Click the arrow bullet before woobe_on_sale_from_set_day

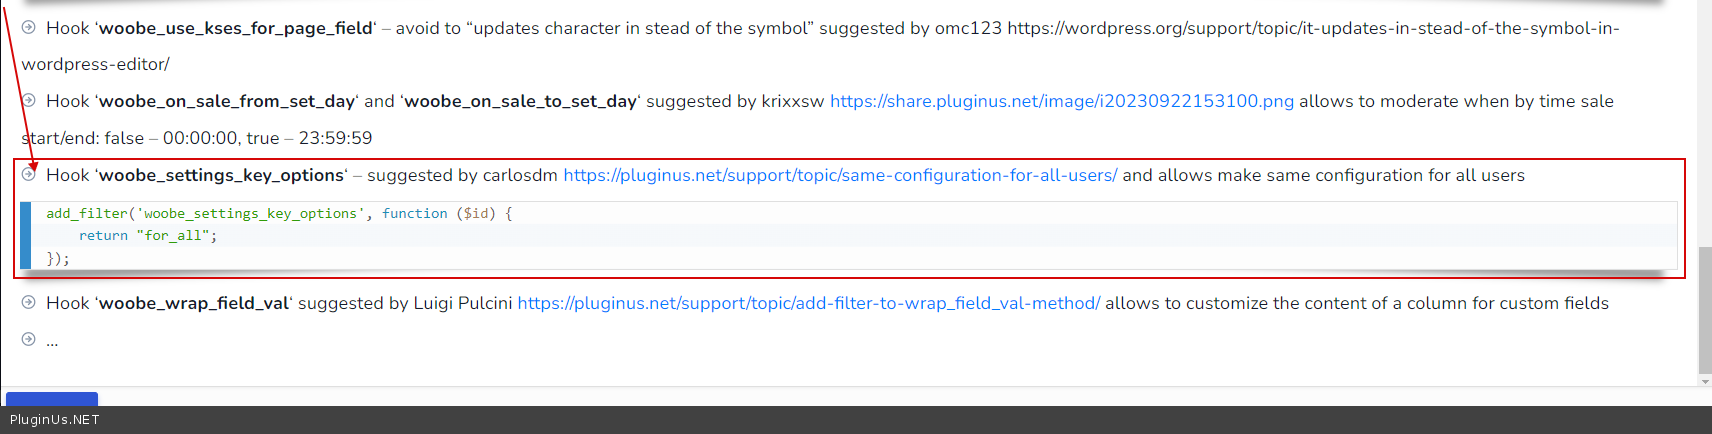[29, 100]
